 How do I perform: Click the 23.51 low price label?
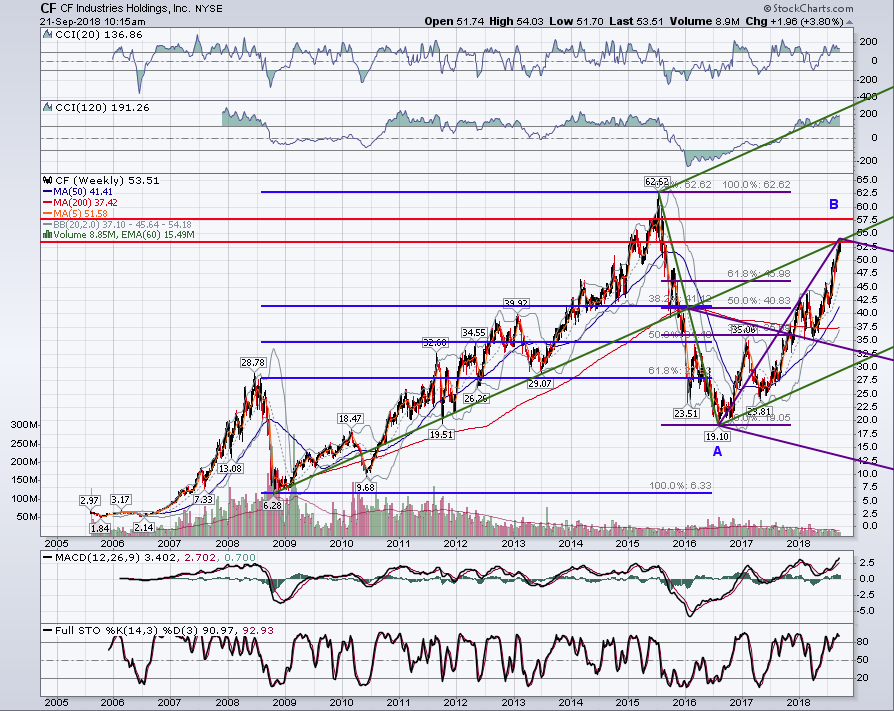click(x=685, y=413)
